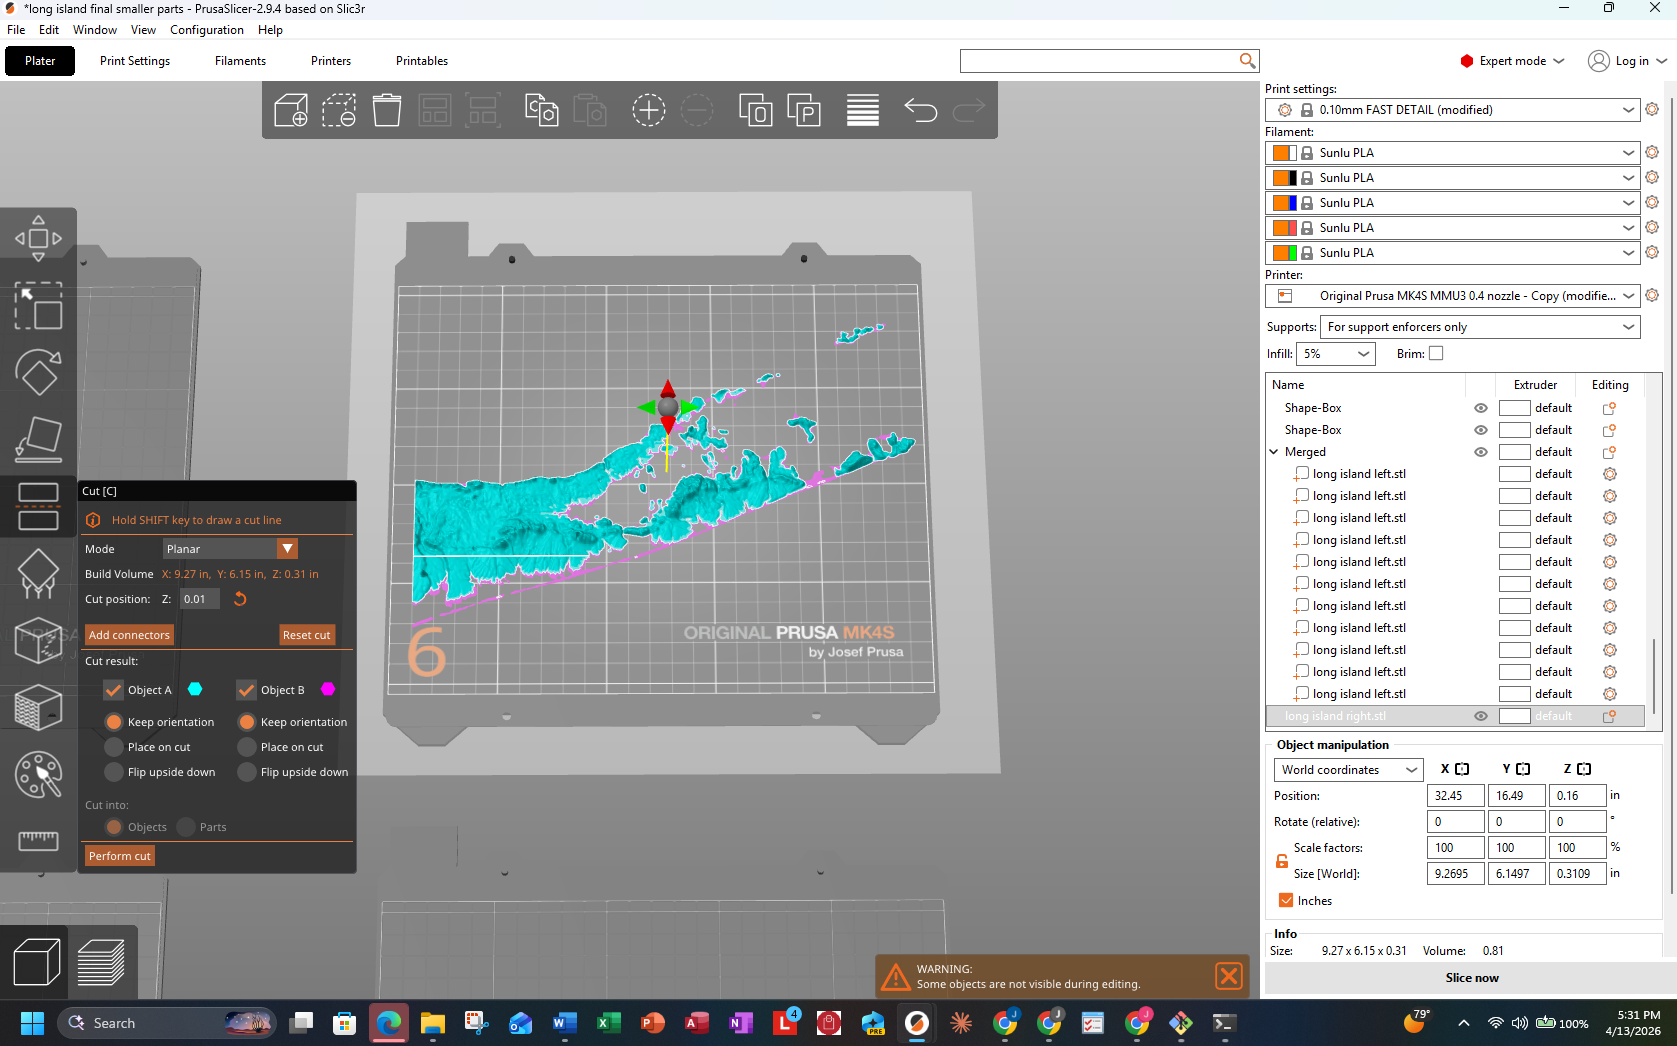1677x1046 pixels.
Task: Open the World coordinates dropdown
Action: pyautogui.click(x=1348, y=770)
